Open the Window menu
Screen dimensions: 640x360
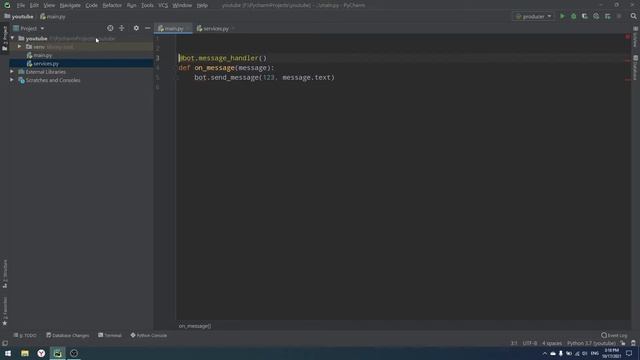182,5
